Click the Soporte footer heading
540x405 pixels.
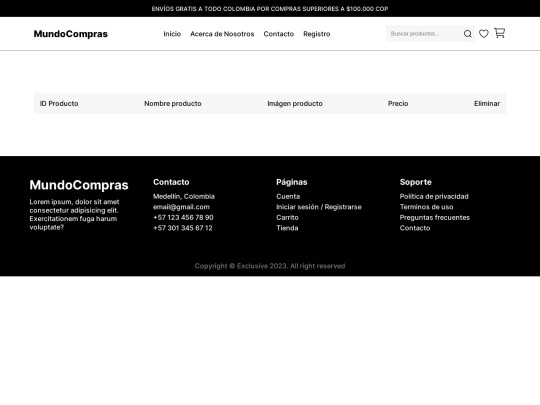coord(415,182)
